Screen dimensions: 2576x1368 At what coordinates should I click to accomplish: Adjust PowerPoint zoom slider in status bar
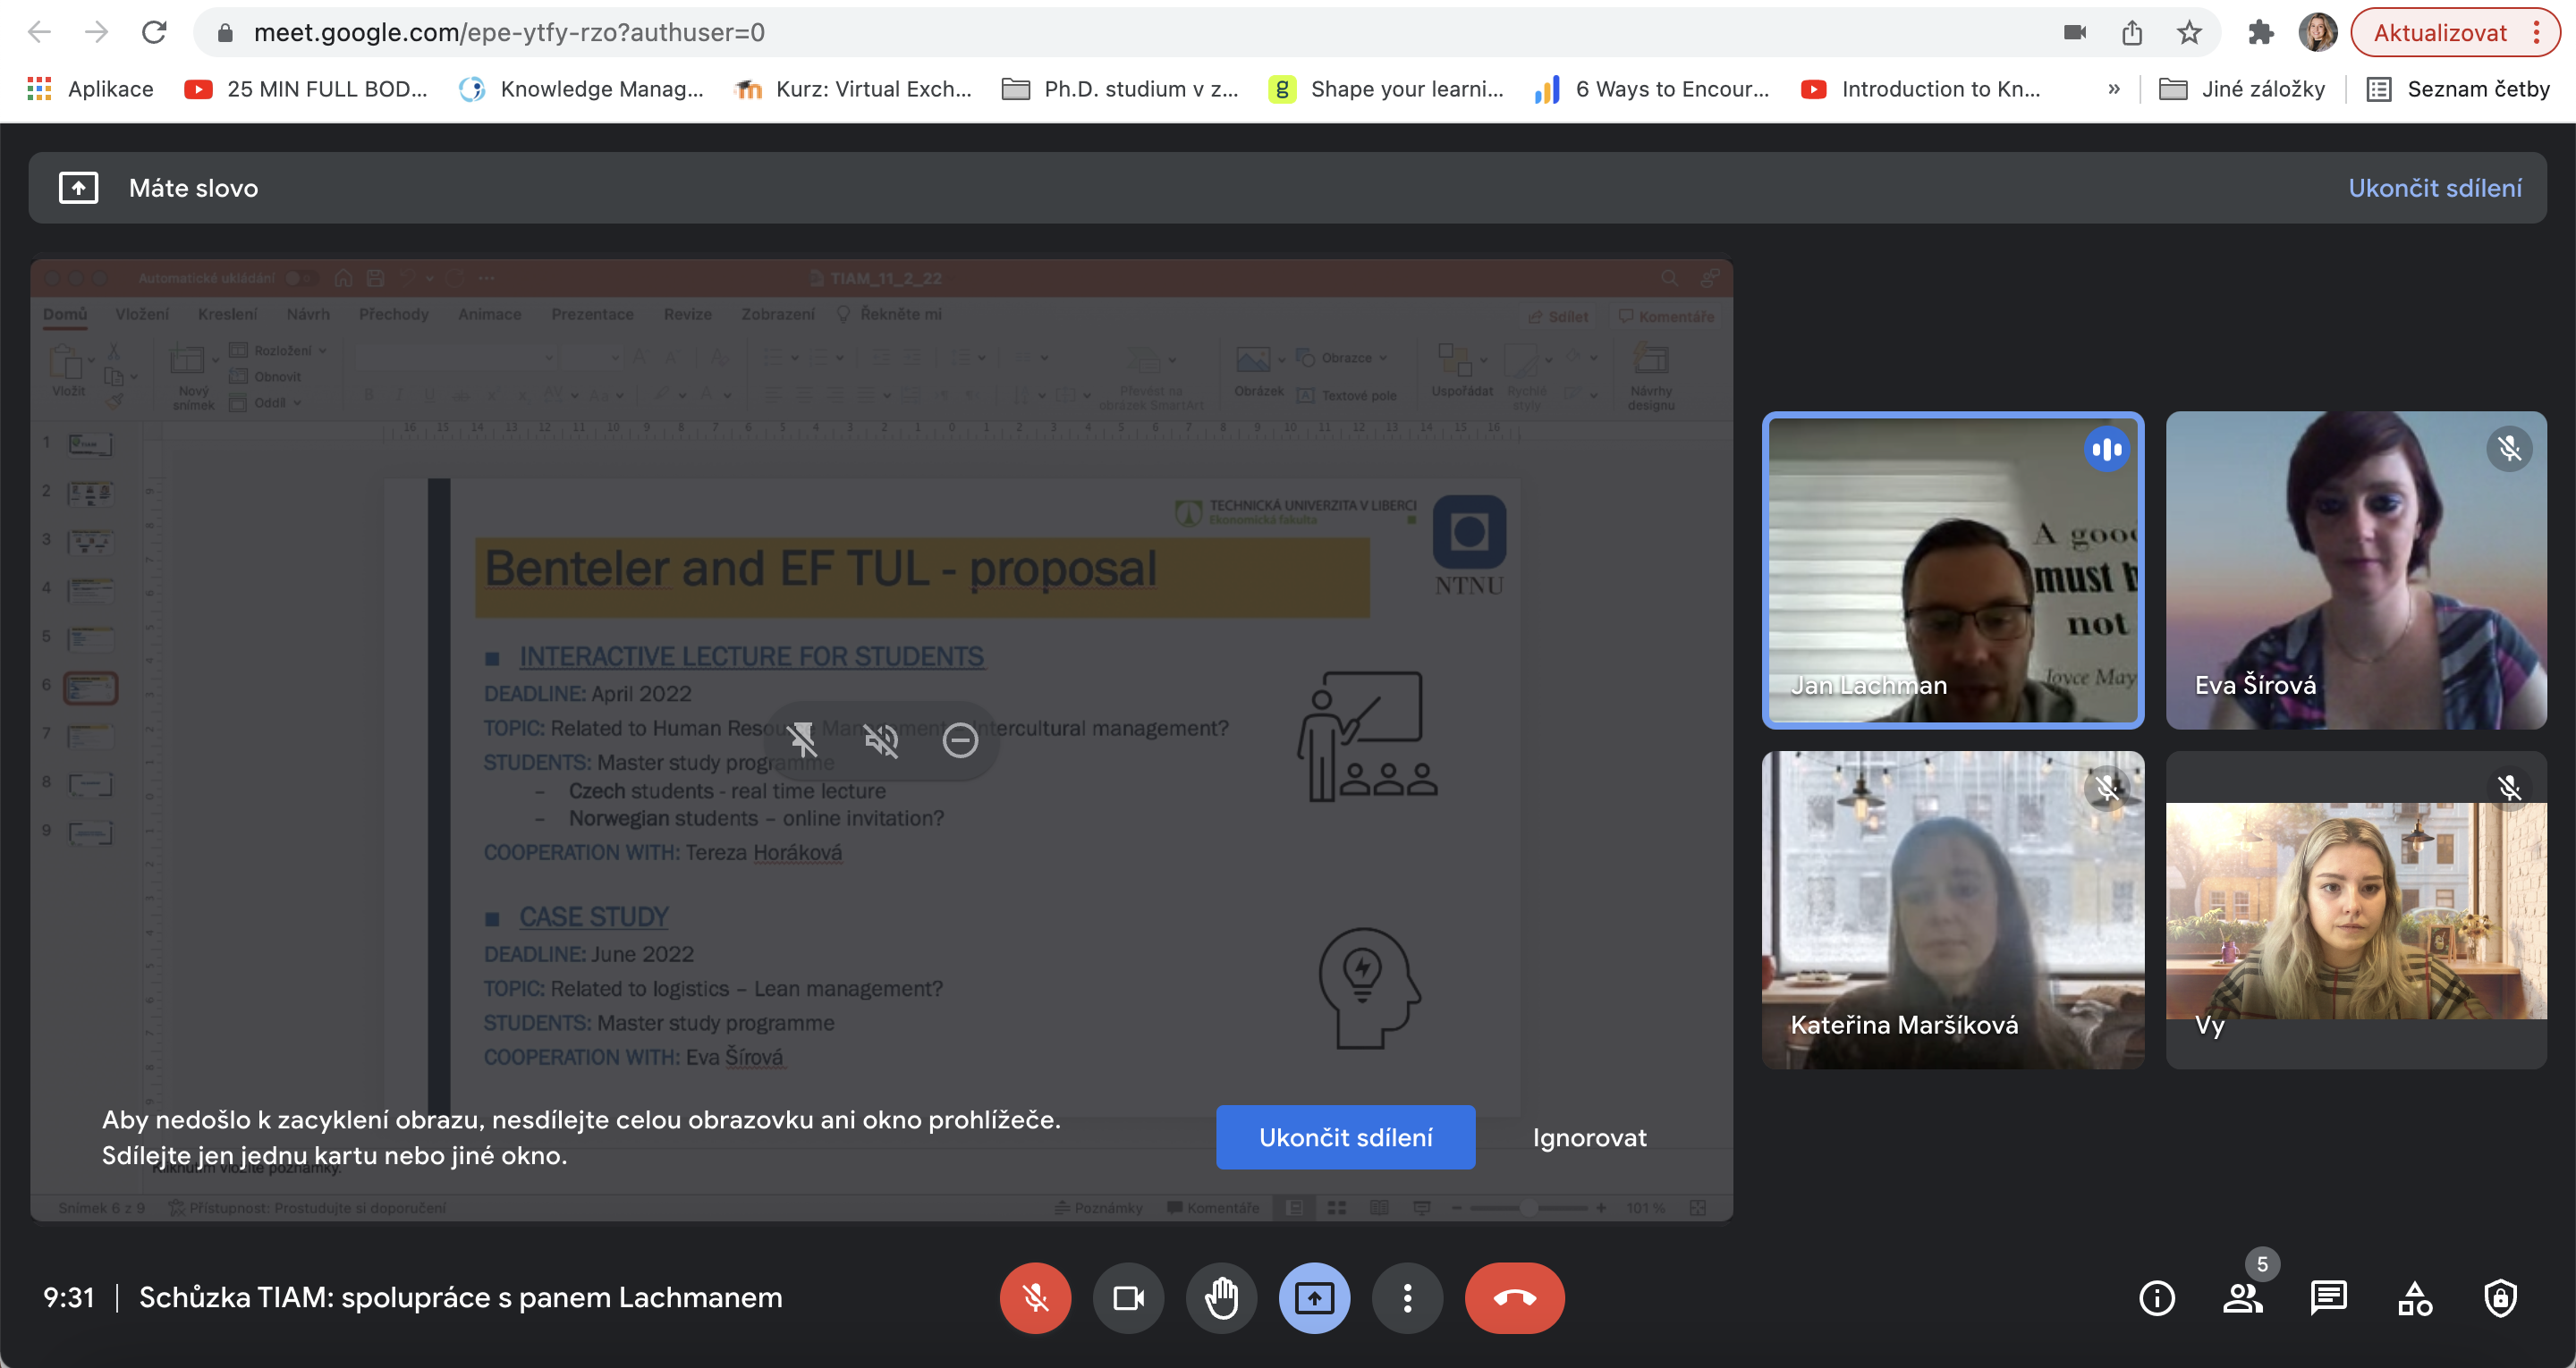1528,1208
